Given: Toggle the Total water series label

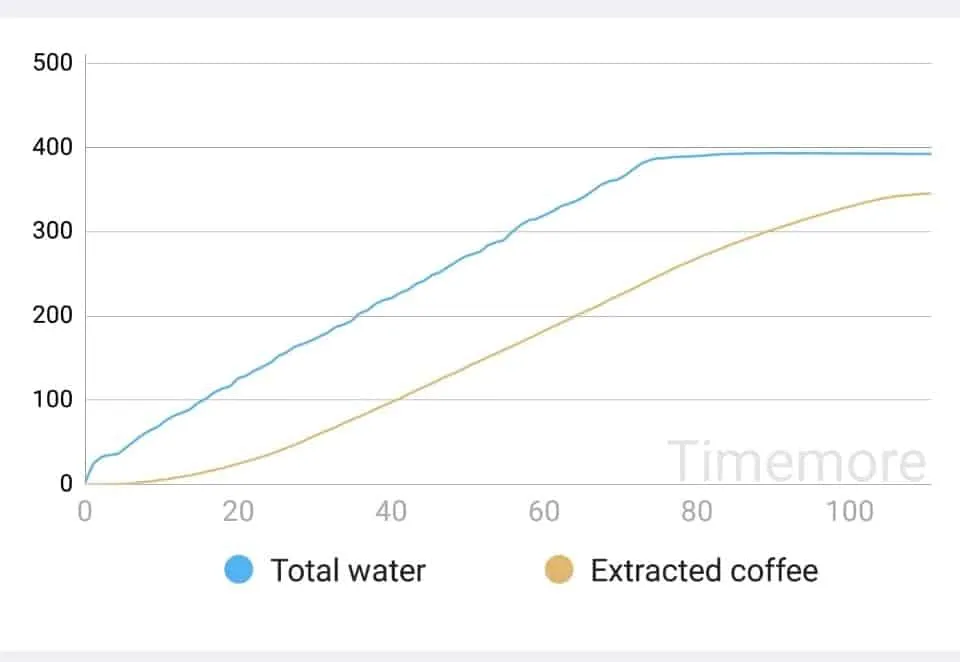Looking at the screenshot, I should (x=348, y=571).
